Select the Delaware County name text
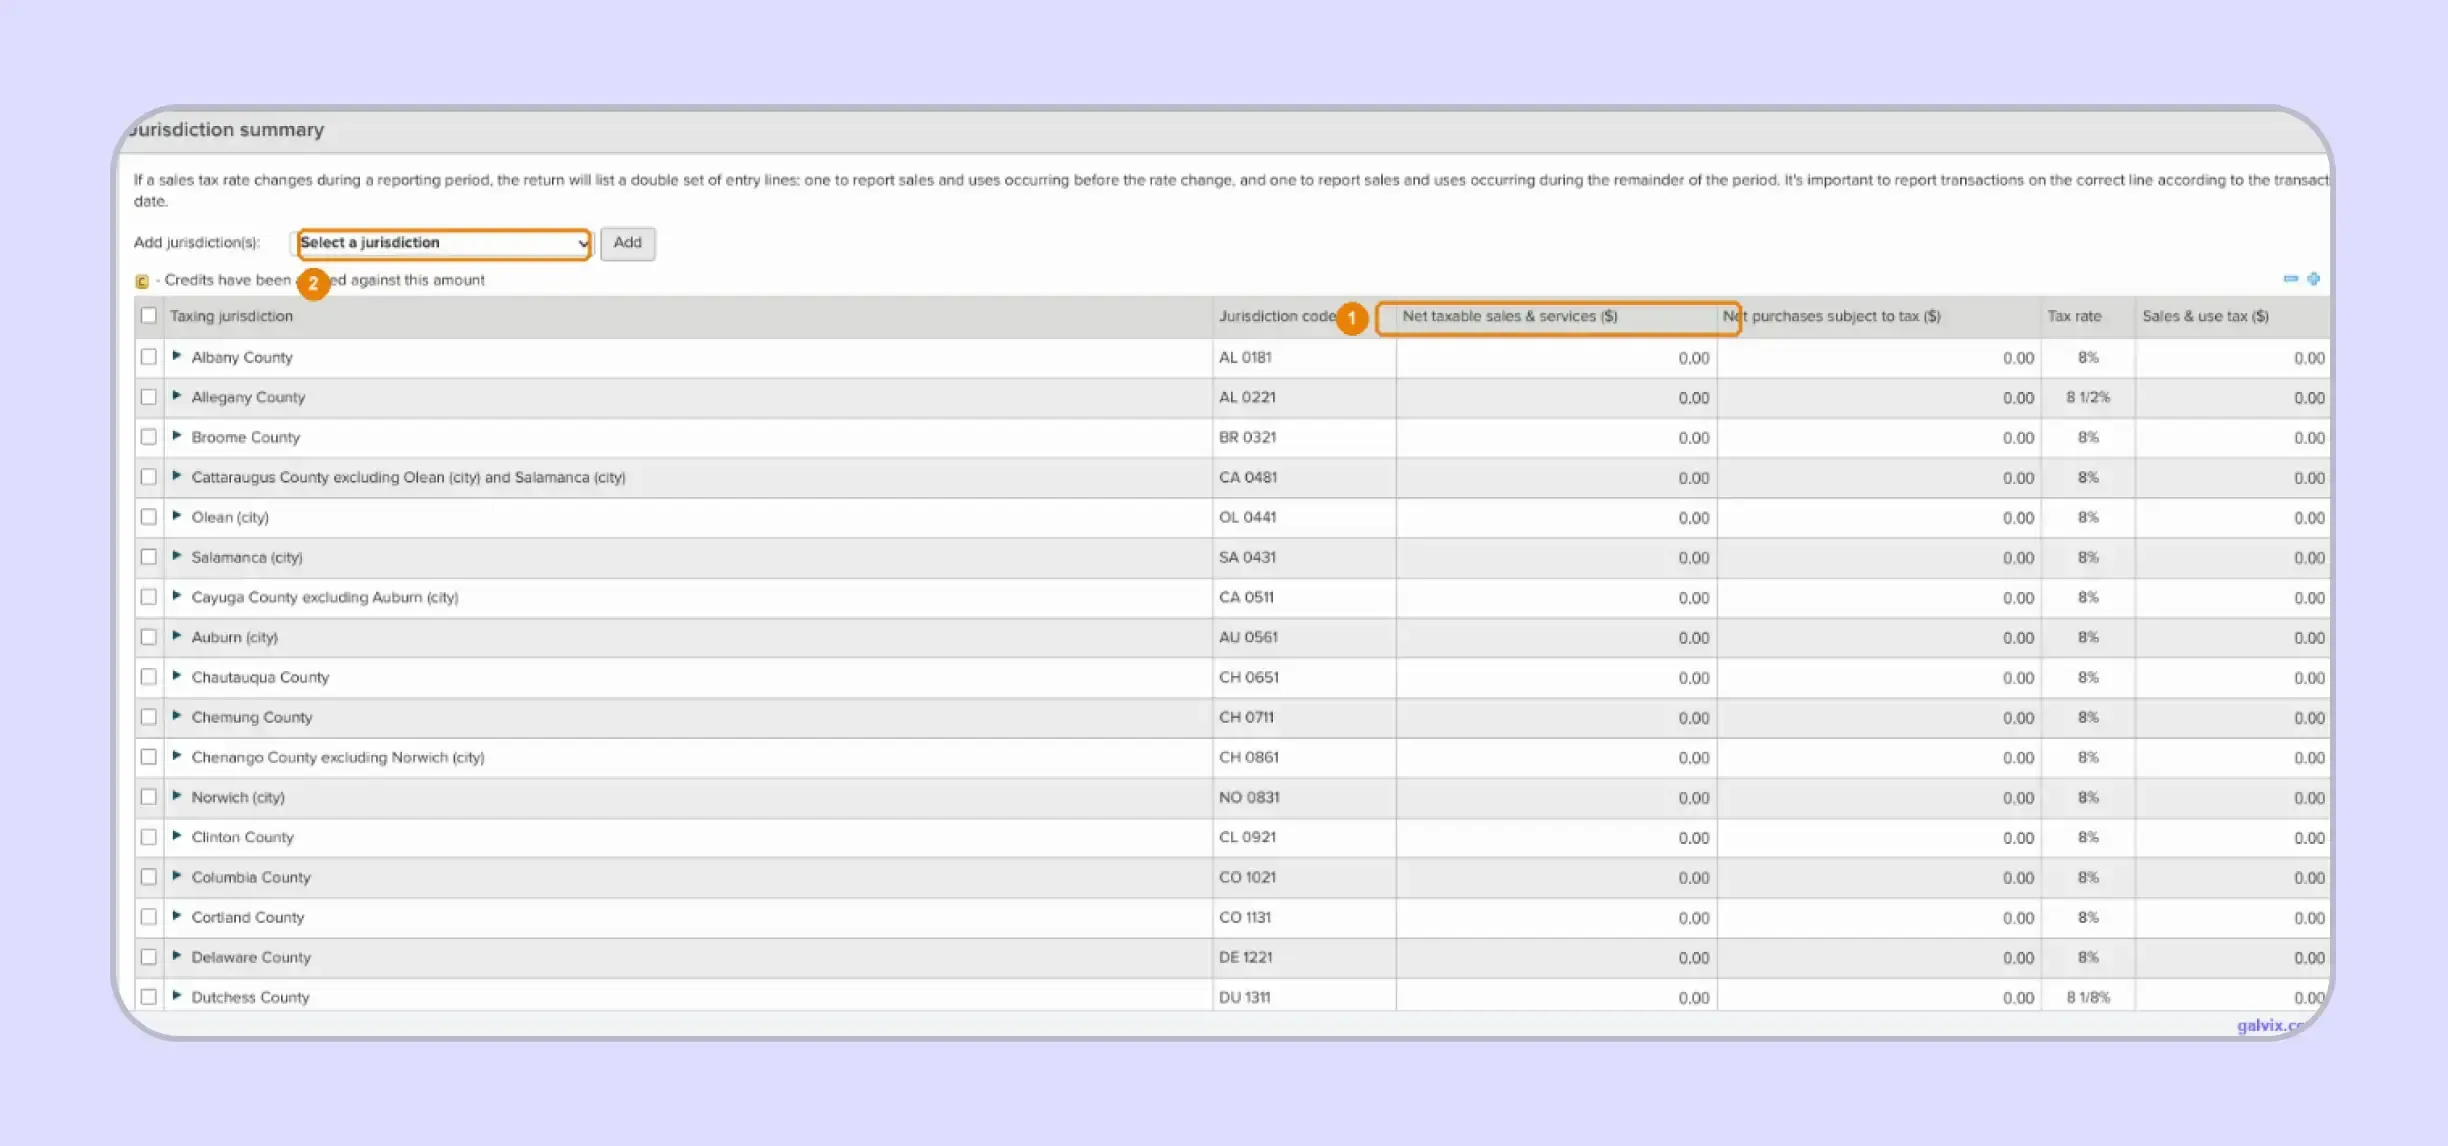The image size is (2448, 1146). pyautogui.click(x=251, y=957)
